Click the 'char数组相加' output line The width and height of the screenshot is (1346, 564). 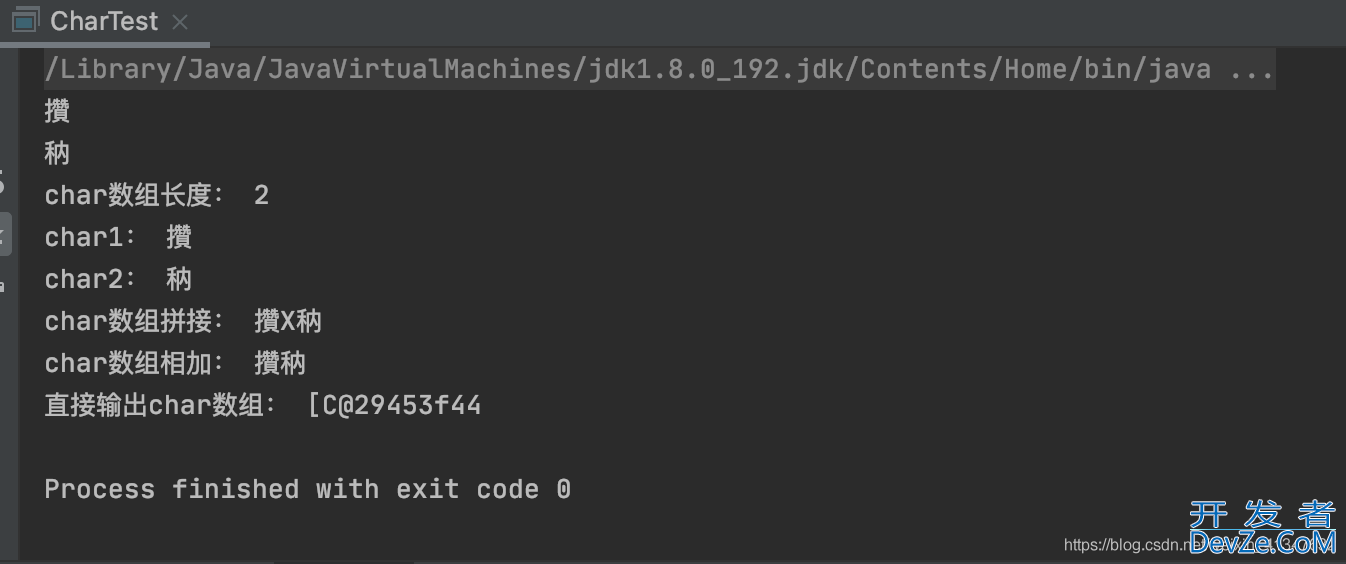tap(175, 363)
